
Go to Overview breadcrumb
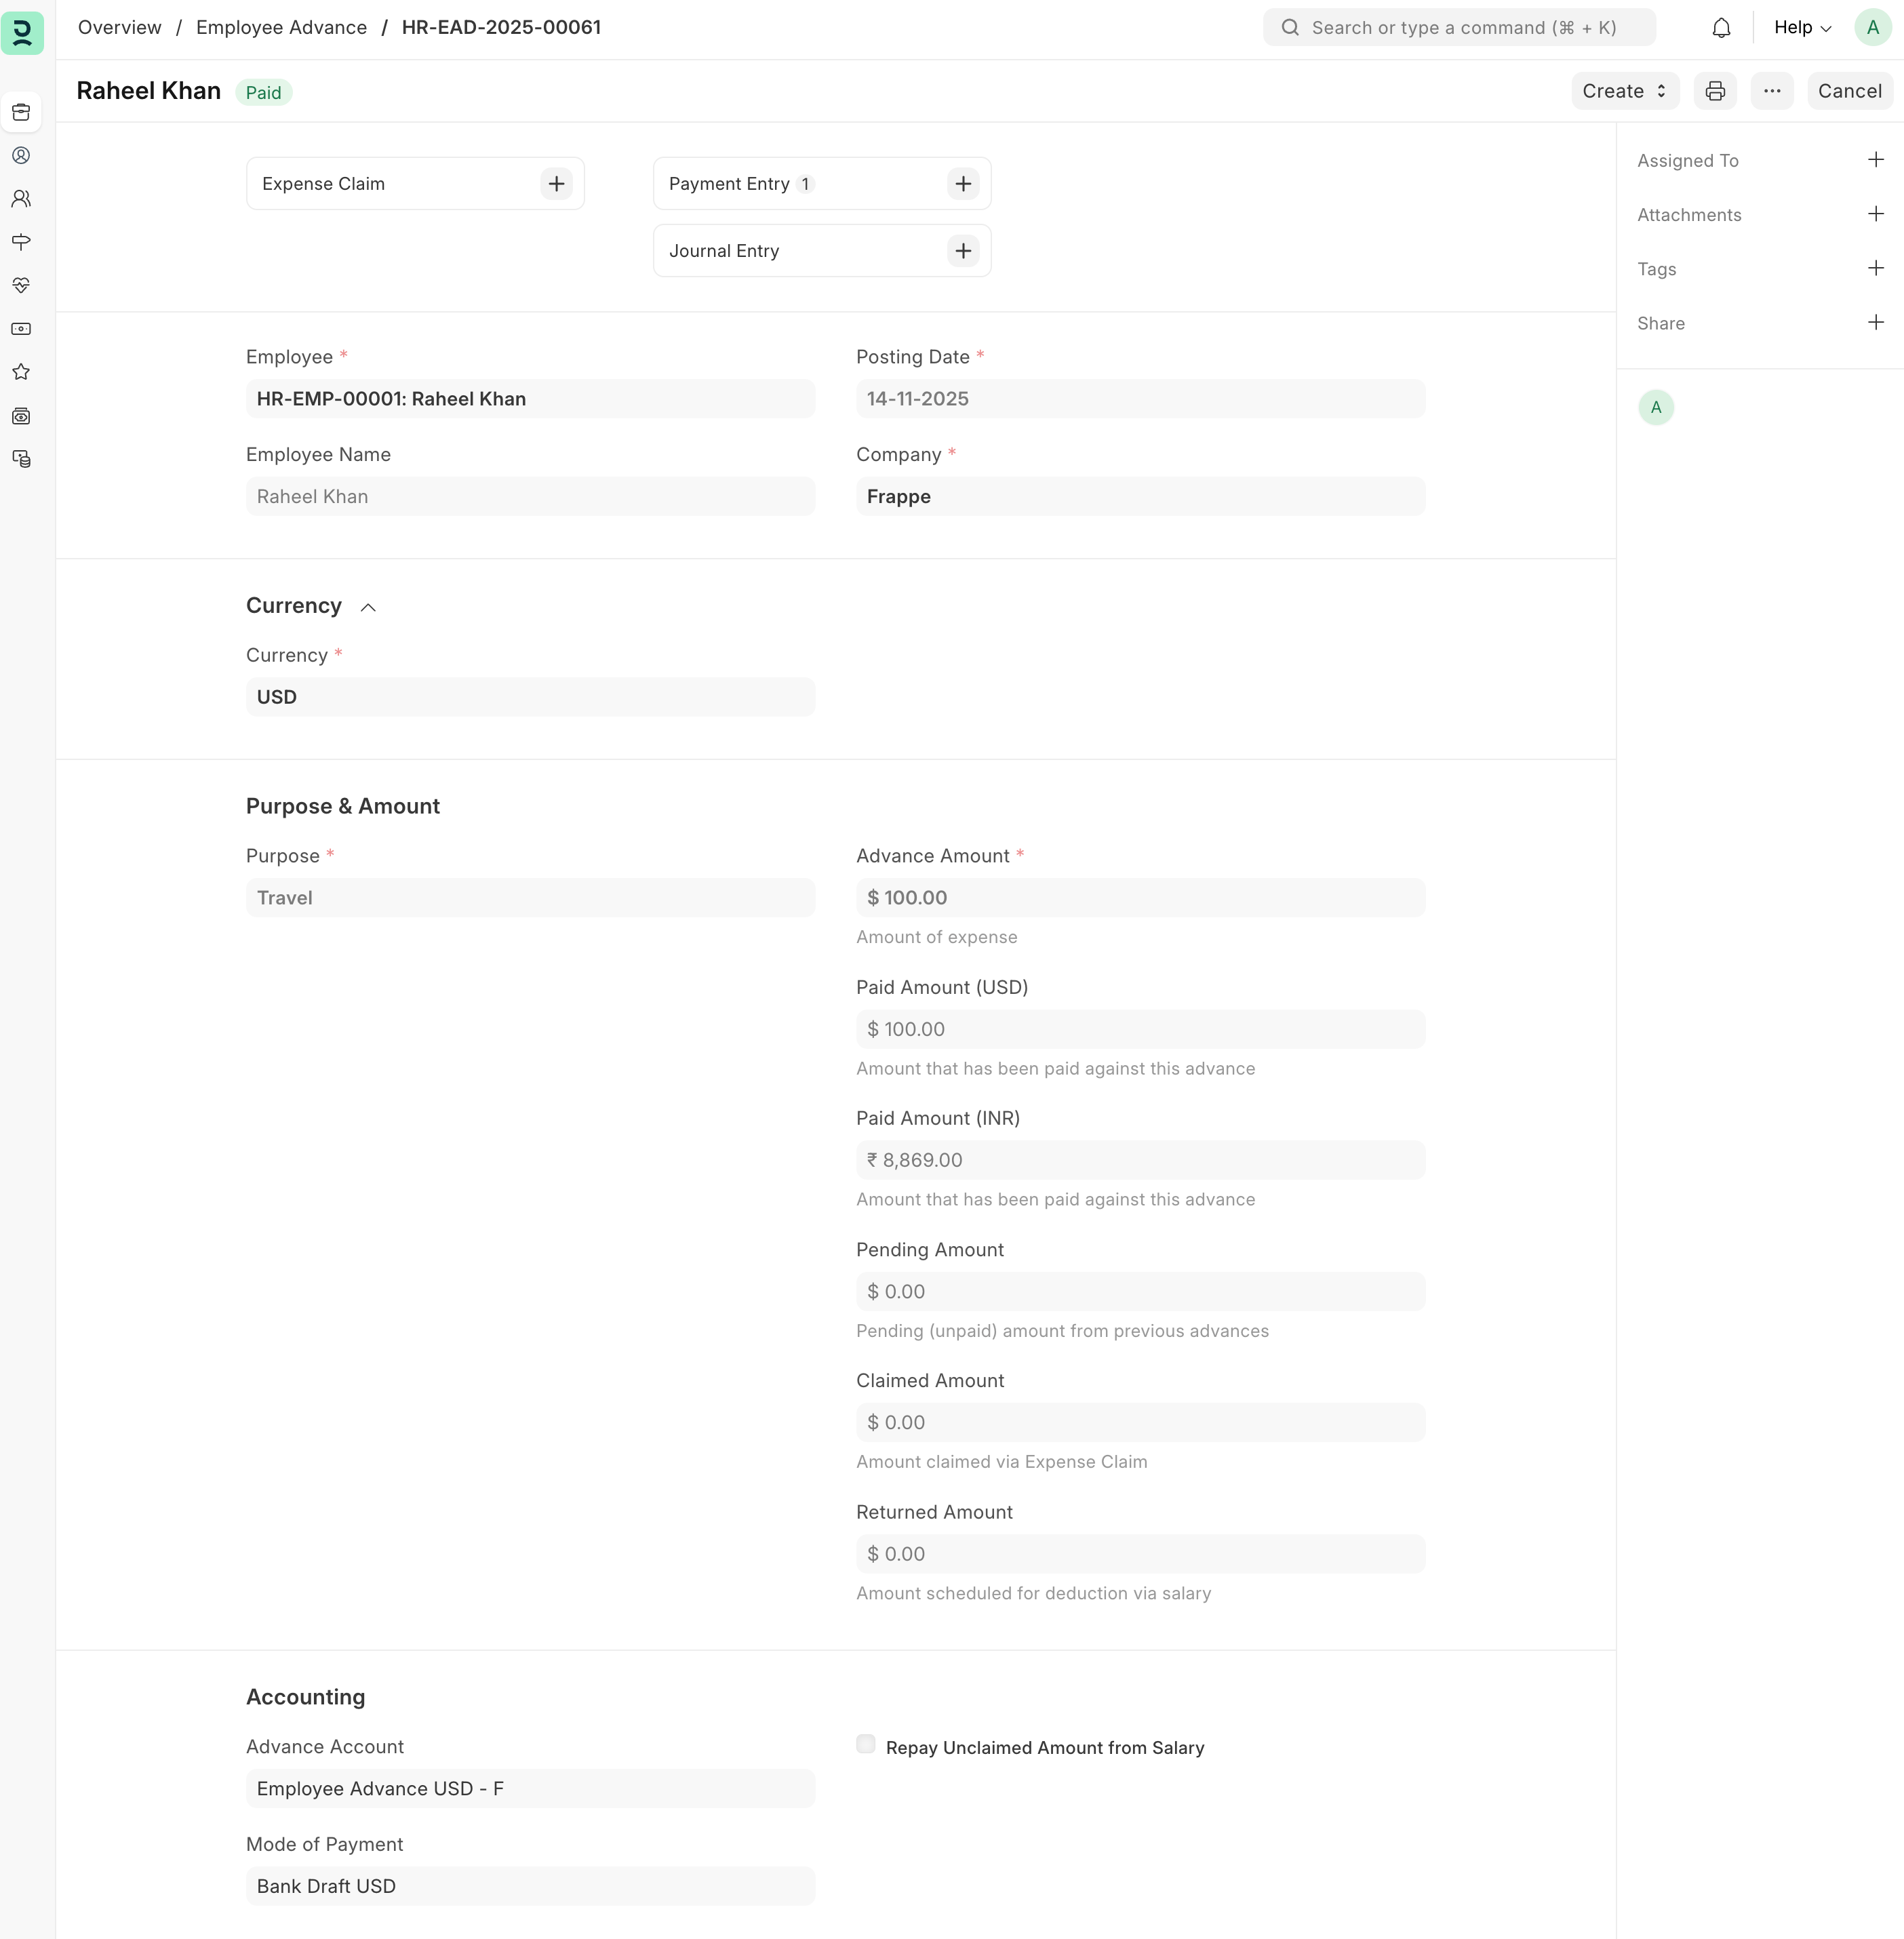point(119,28)
